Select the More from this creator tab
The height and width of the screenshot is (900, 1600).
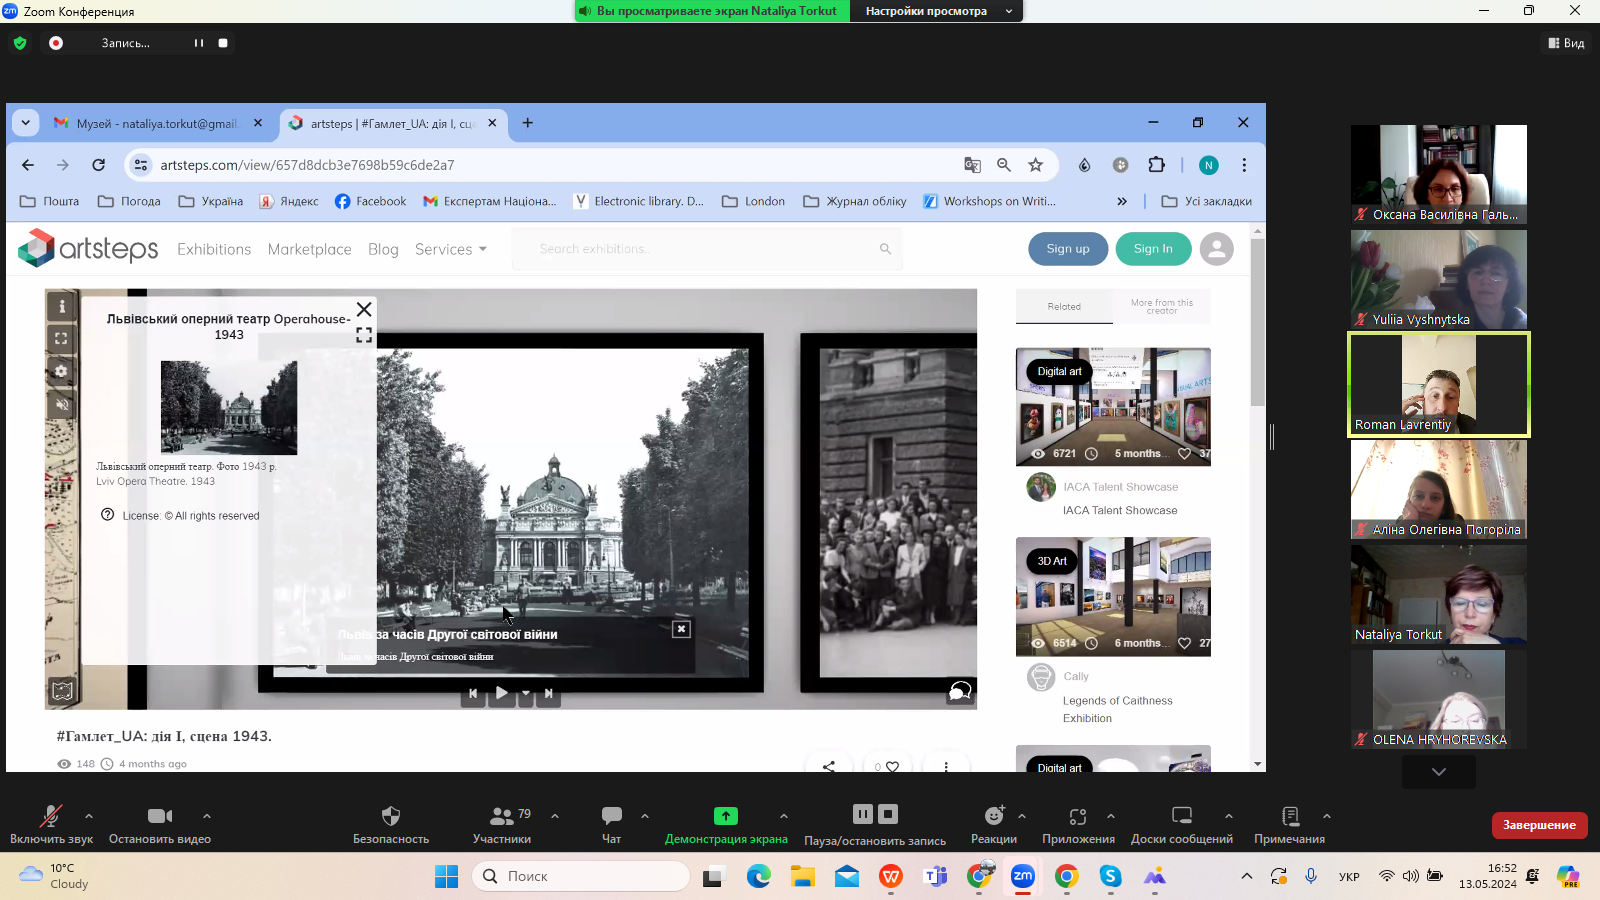(1161, 307)
